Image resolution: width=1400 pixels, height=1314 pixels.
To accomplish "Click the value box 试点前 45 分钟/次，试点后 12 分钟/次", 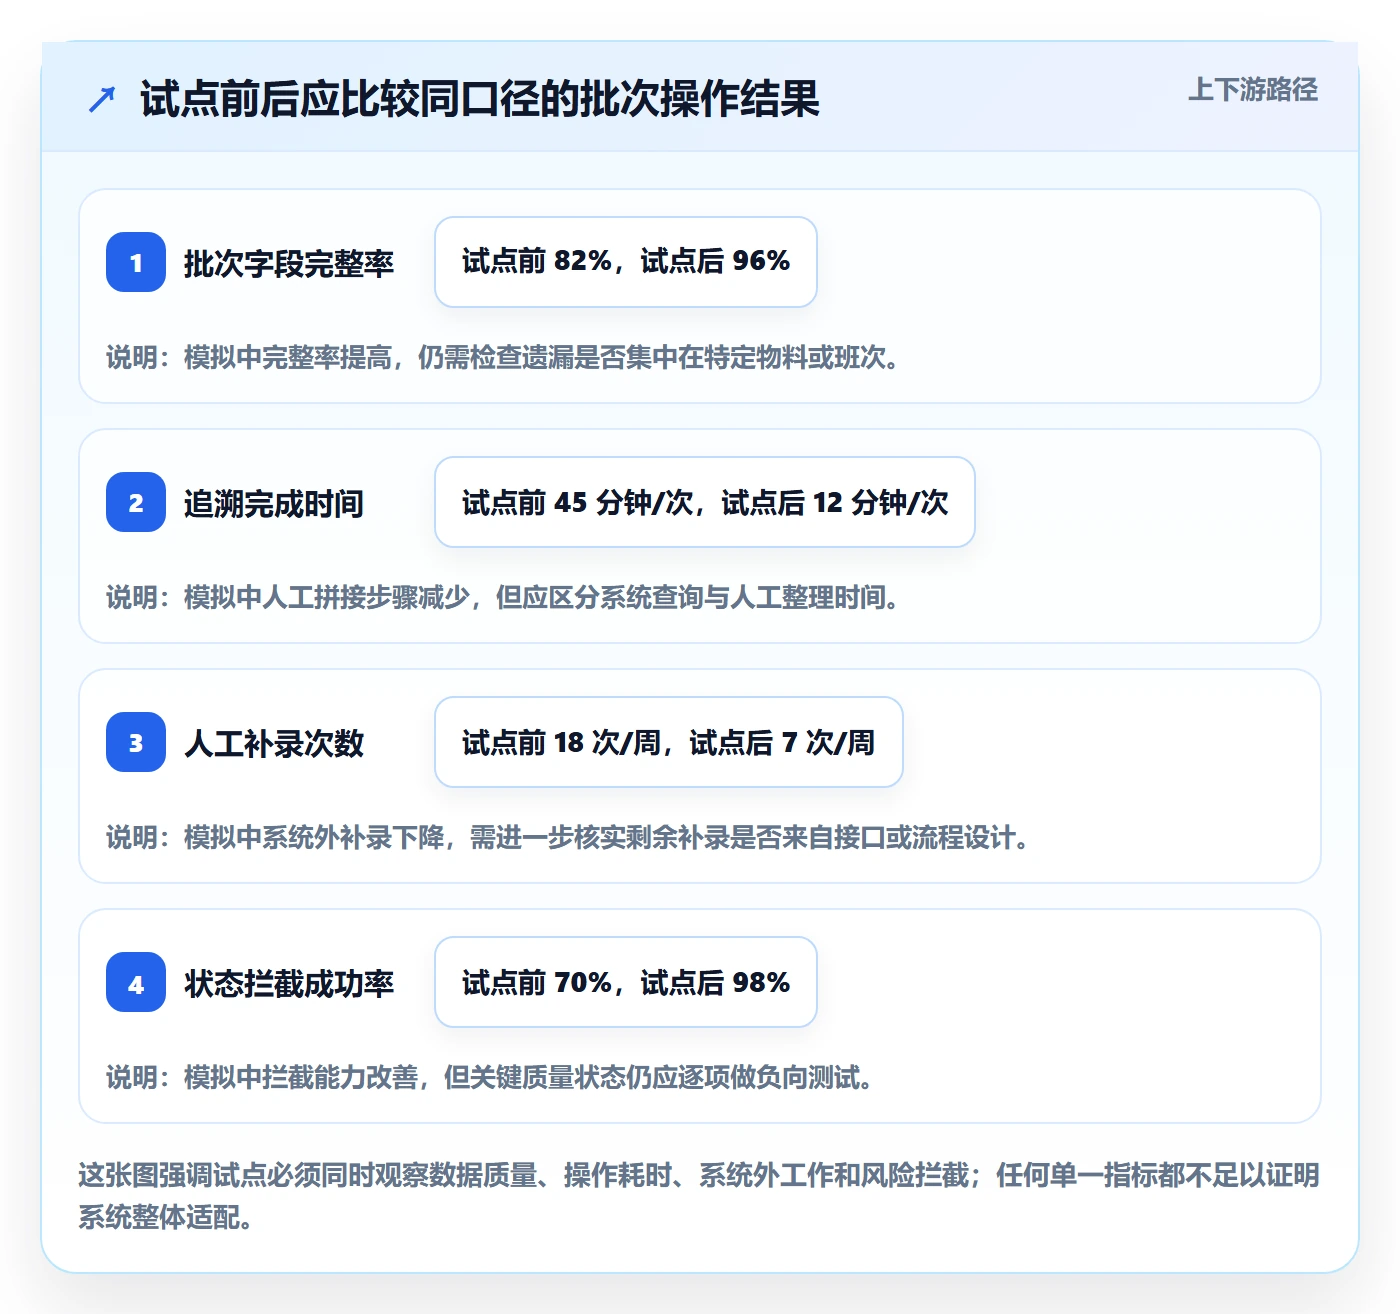I will coord(705,502).
